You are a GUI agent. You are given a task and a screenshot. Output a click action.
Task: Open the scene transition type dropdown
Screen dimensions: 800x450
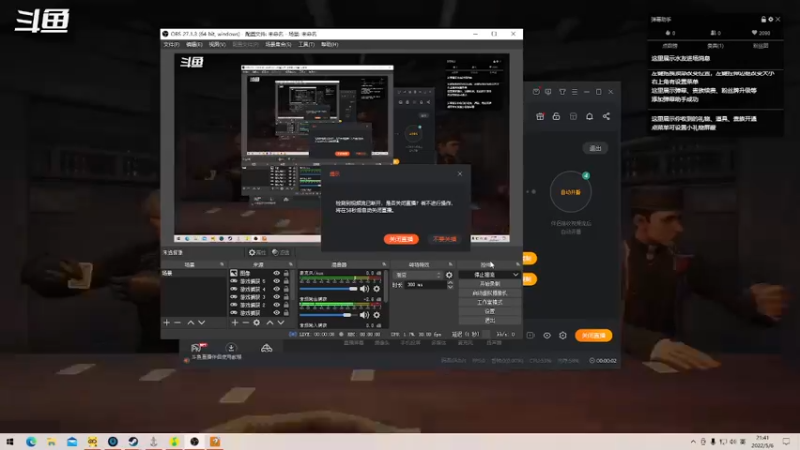tap(417, 275)
